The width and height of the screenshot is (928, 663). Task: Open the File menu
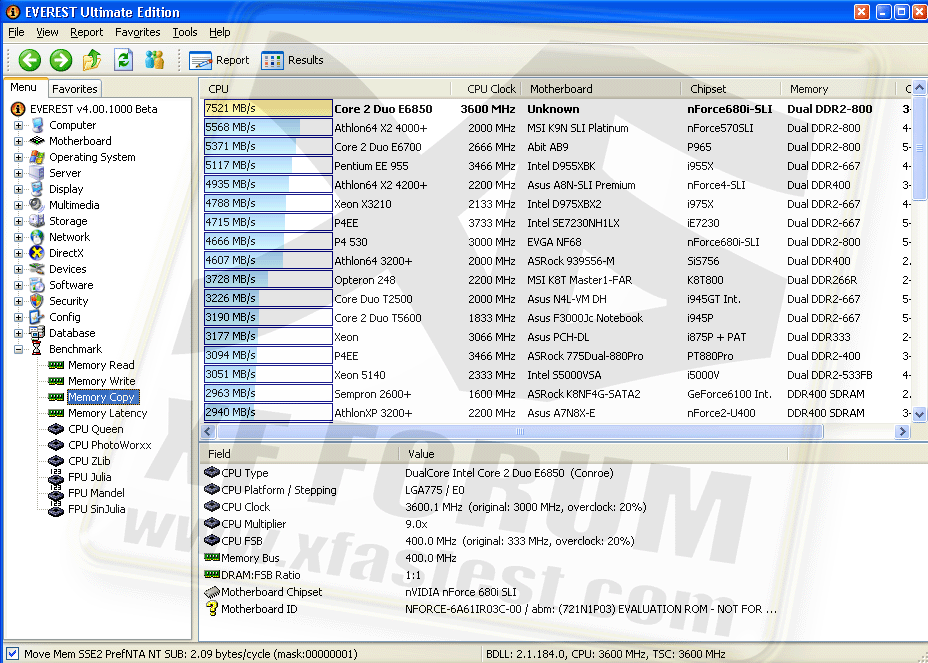[x=16, y=33]
